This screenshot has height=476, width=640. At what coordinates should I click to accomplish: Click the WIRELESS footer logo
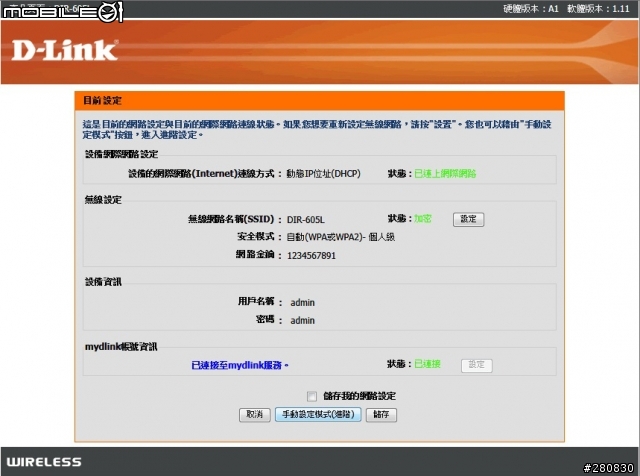point(44,462)
